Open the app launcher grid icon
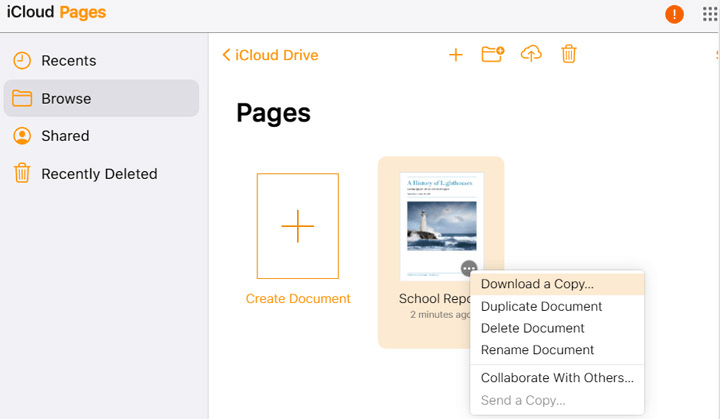Viewport: 720px width, 419px height. tap(710, 14)
